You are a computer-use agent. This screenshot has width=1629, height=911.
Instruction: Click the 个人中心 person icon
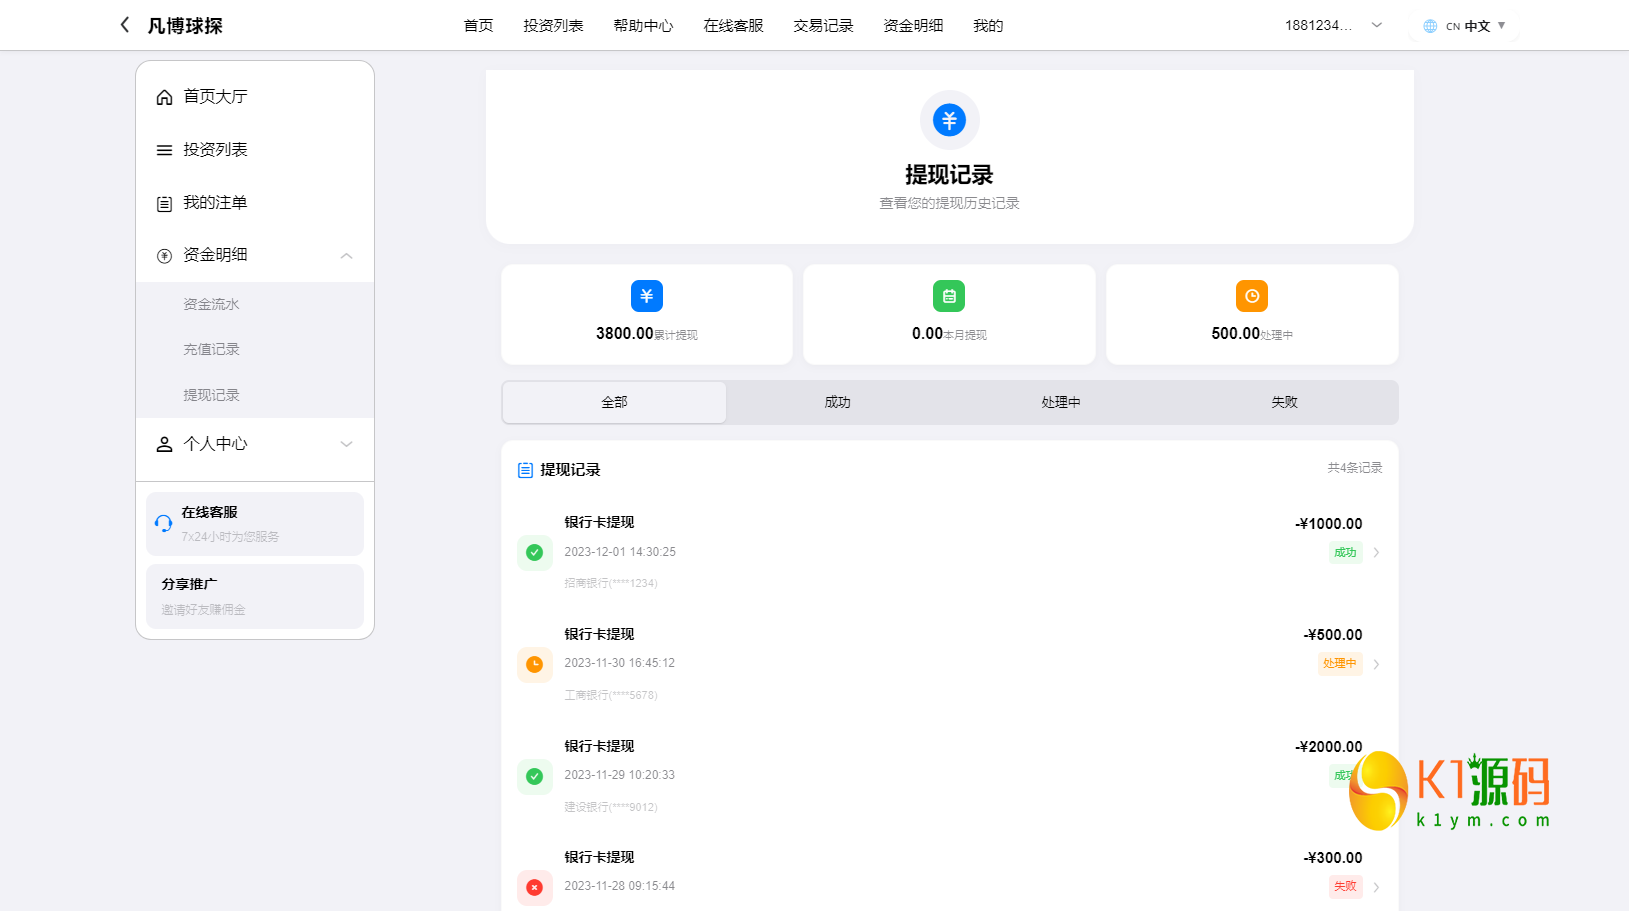pyautogui.click(x=164, y=443)
